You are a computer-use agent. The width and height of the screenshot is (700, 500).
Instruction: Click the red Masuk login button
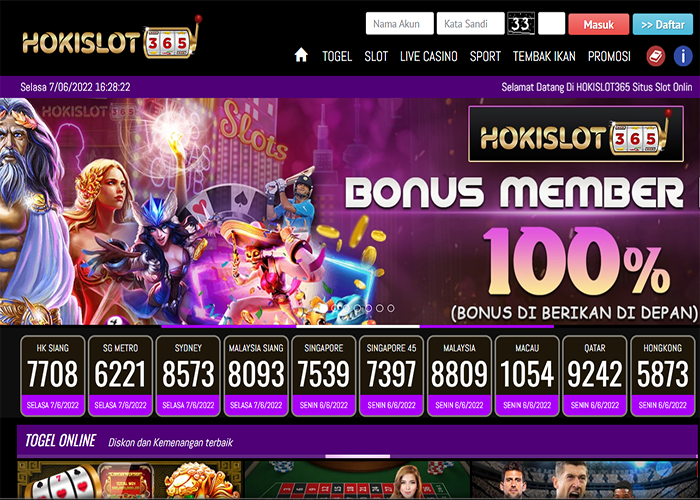(x=599, y=24)
